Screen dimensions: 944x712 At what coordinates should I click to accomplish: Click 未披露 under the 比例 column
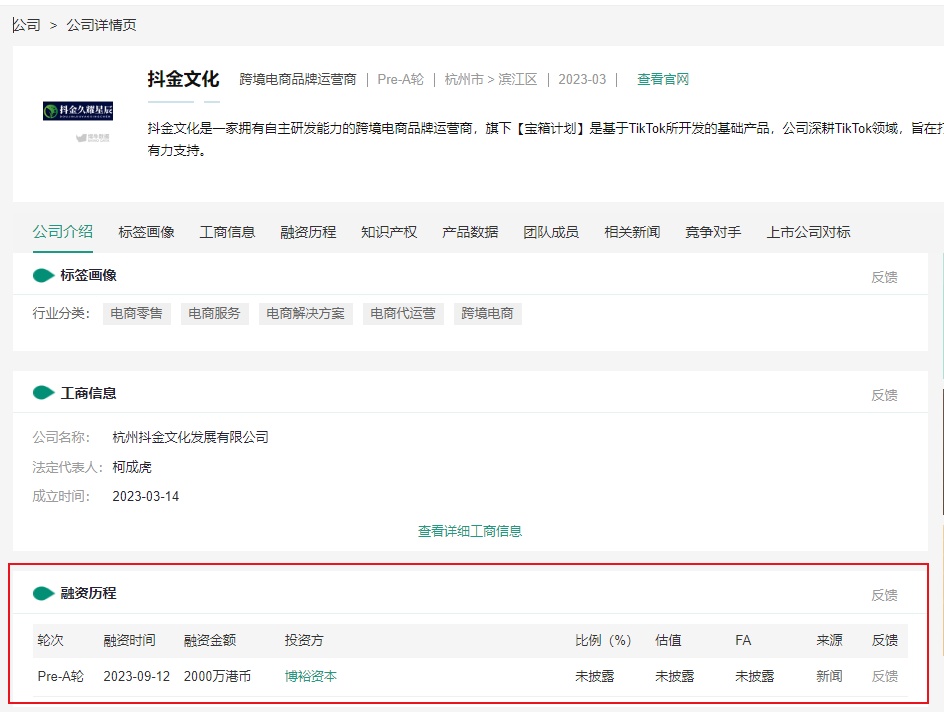[x=594, y=676]
